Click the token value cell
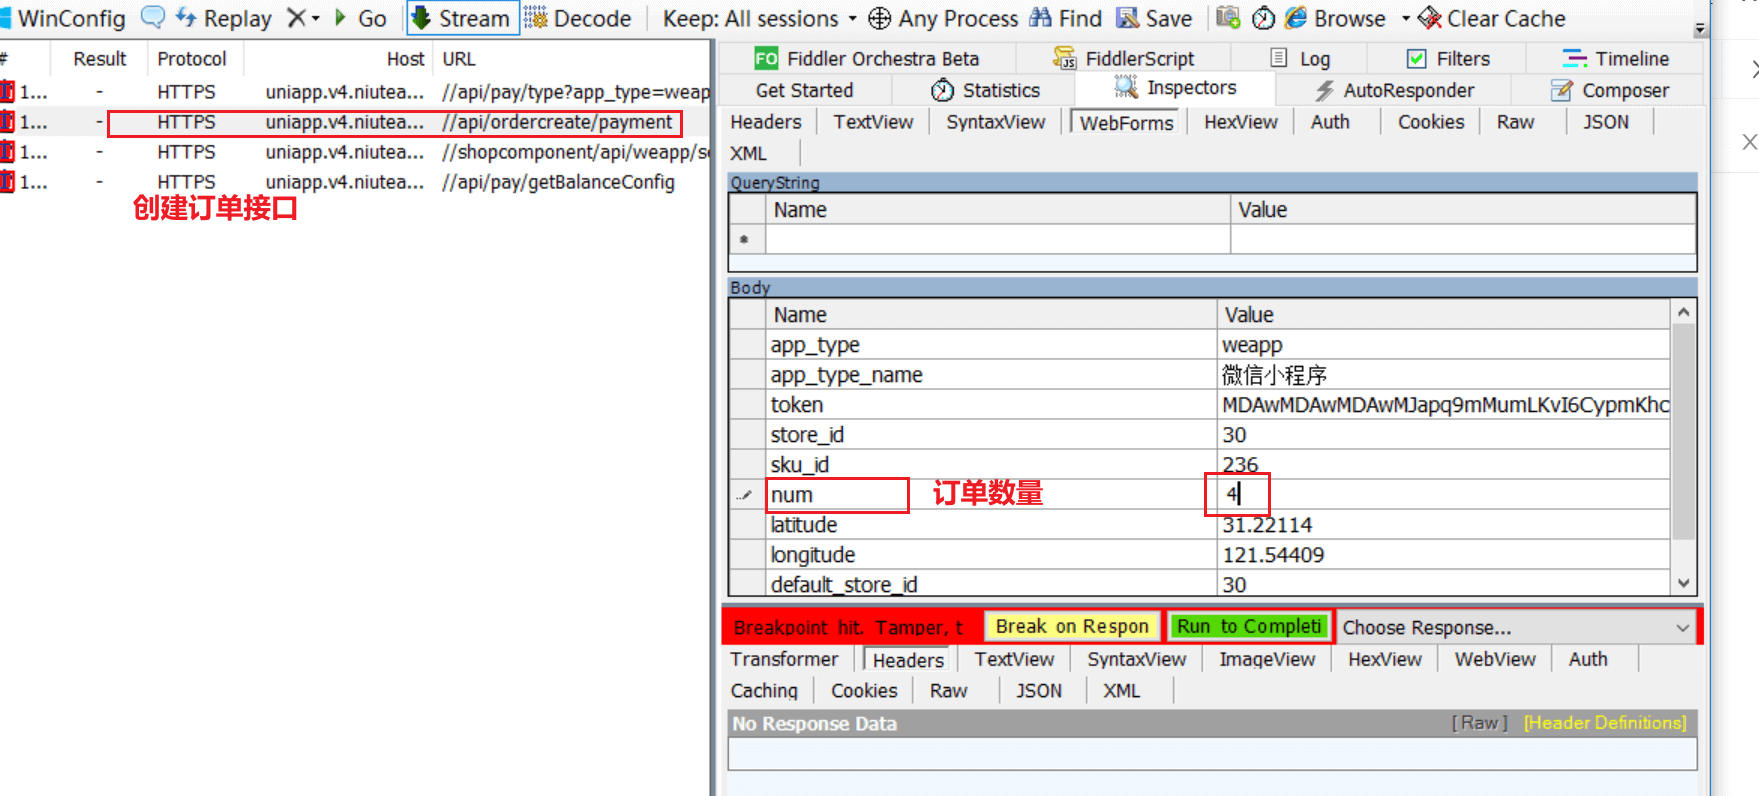 [x=1444, y=405]
